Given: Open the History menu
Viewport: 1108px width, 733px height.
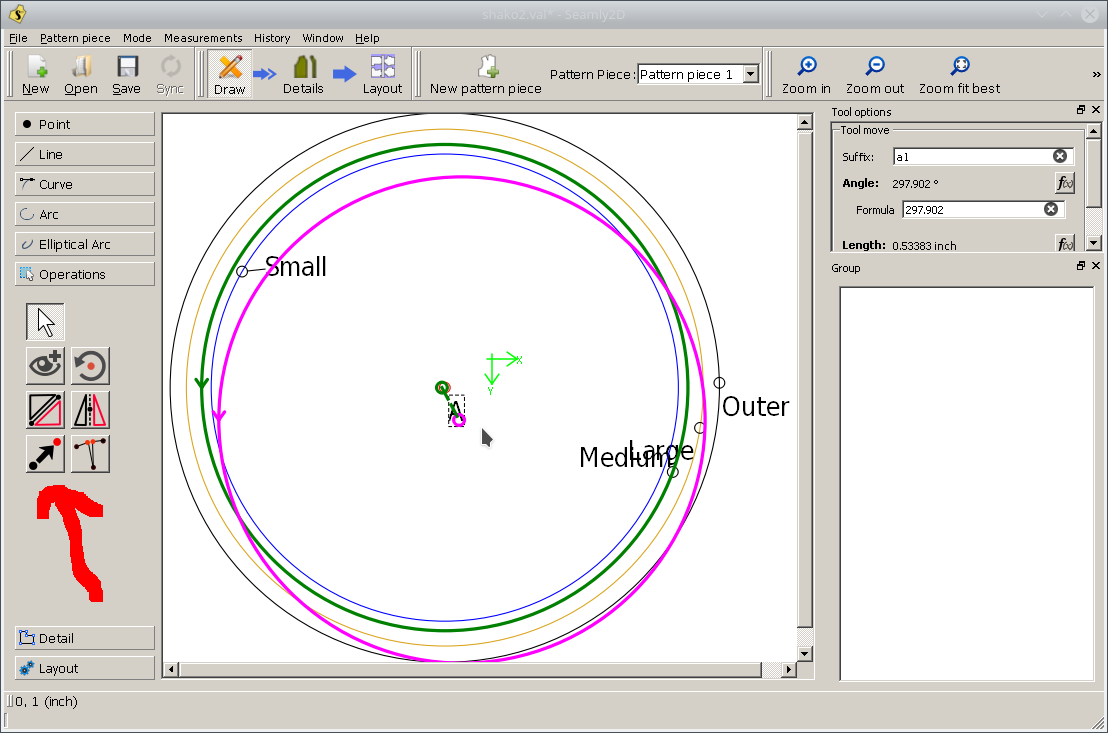Looking at the screenshot, I should [x=271, y=38].
